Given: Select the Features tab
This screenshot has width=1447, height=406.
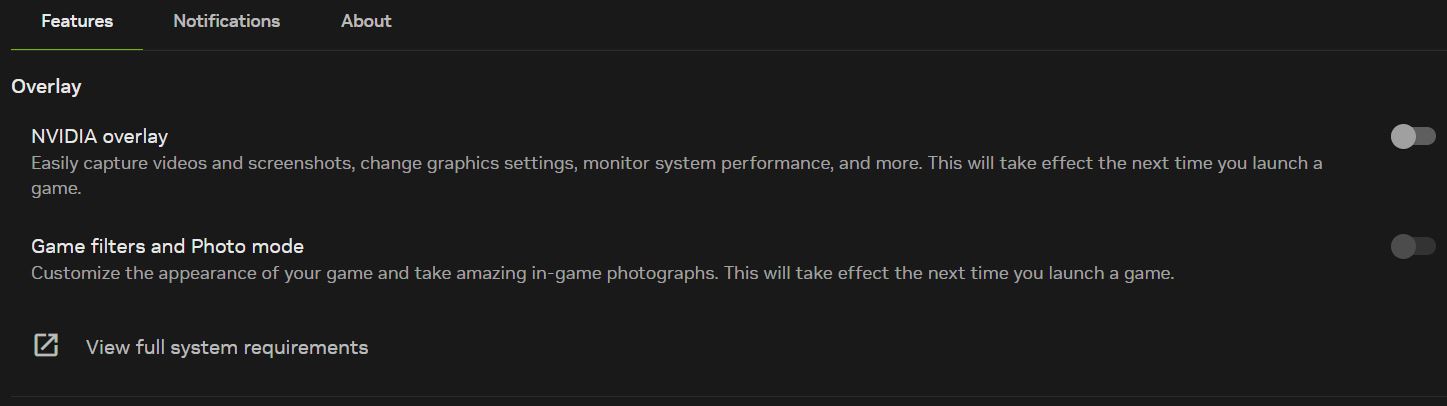Looking at the screenshot, I should [x=77, y=21].
